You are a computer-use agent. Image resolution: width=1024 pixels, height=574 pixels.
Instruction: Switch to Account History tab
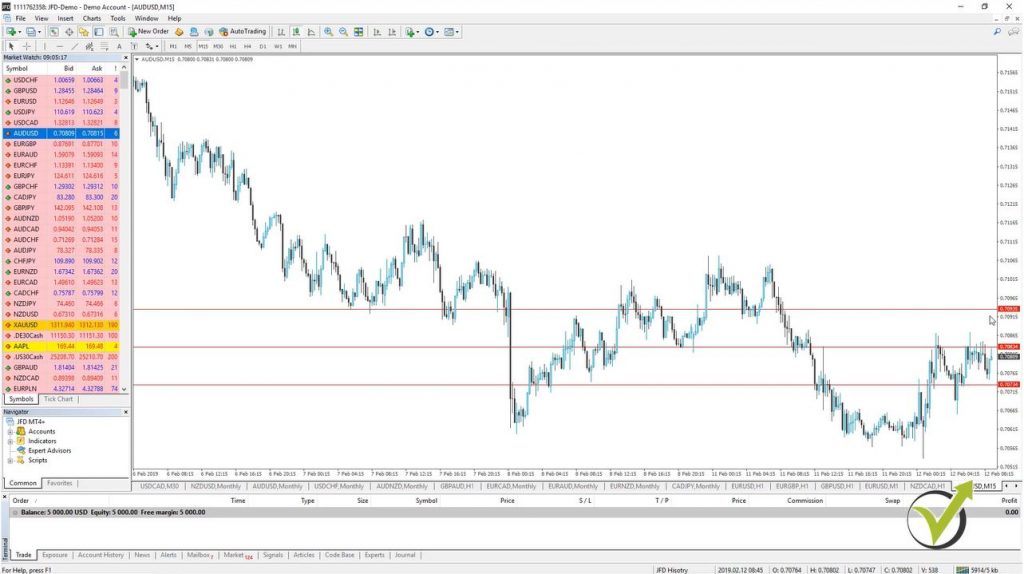click(x=101, y=554)
